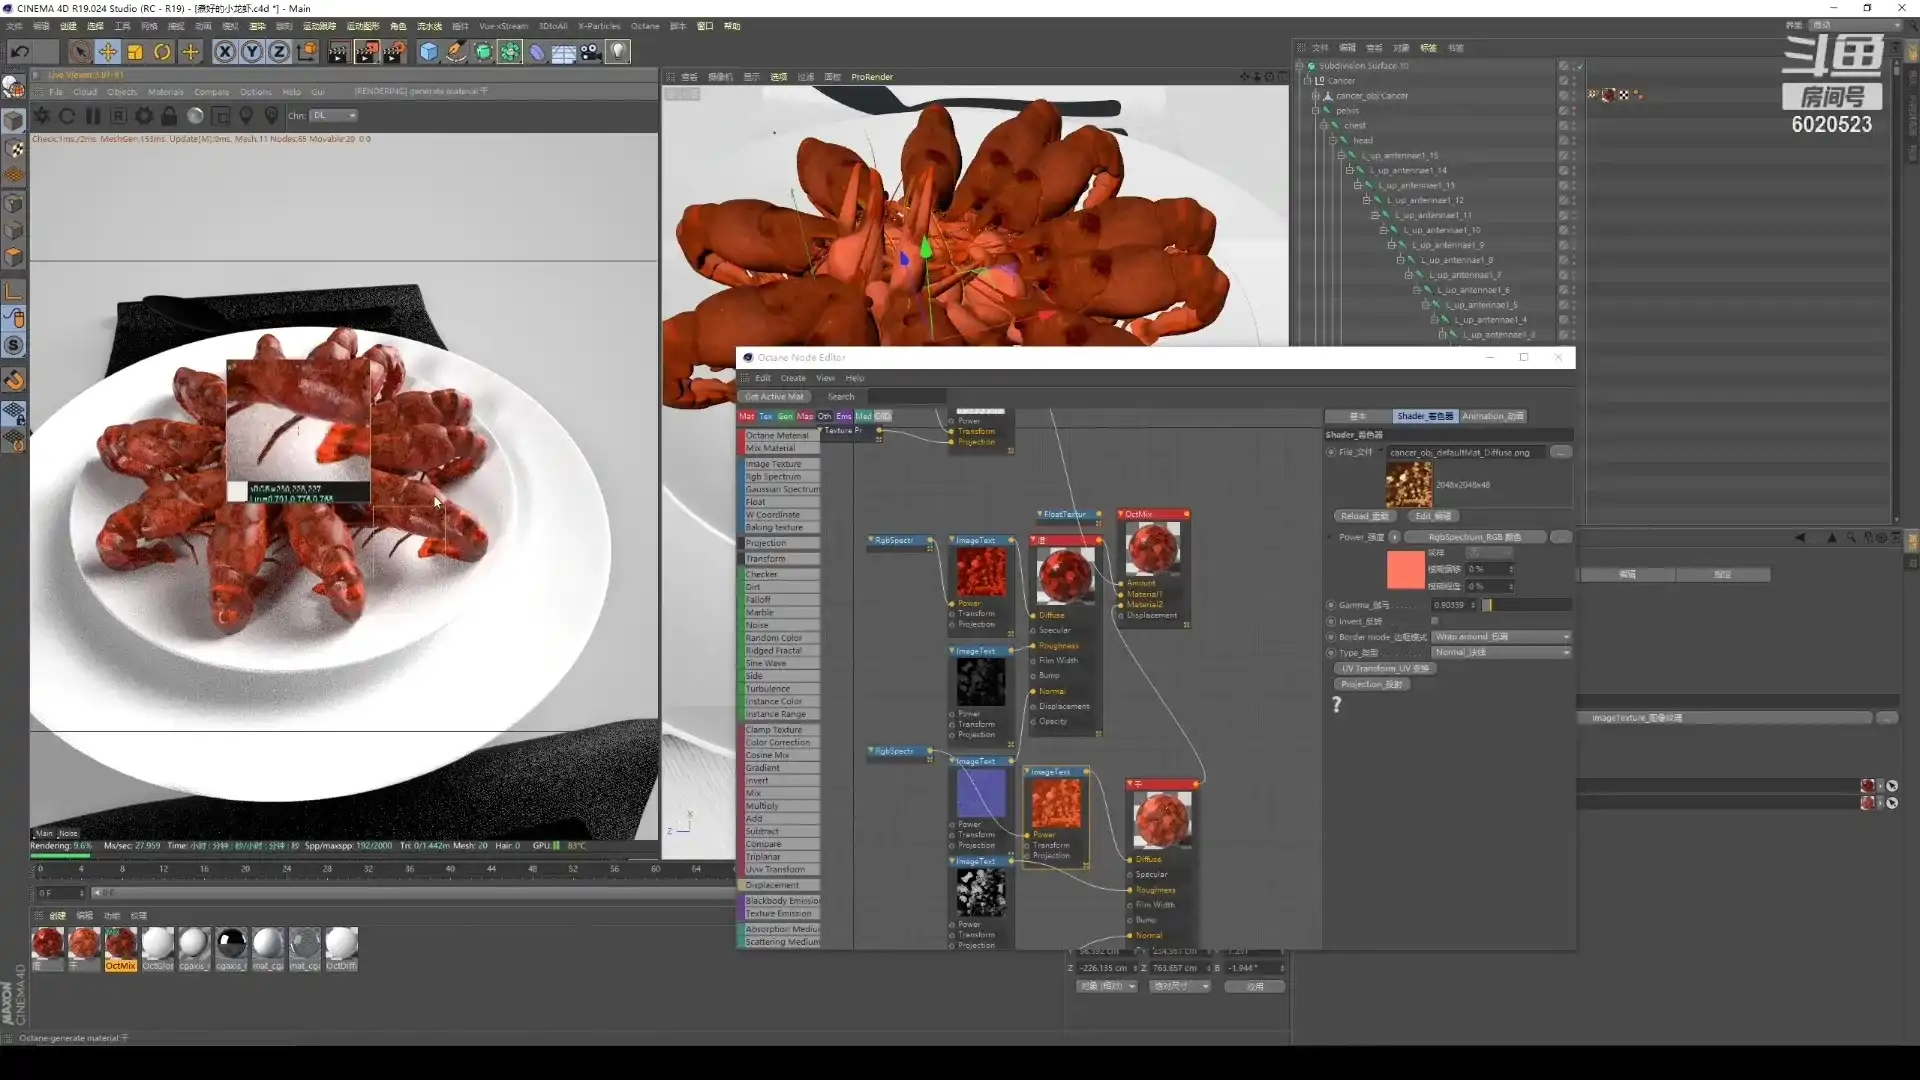The height and width of the screenshot is (1080, 1920).
Task: Open the Border mode Wrap around dropdown
Action: pyautogui.click(x=1501, y=637)
